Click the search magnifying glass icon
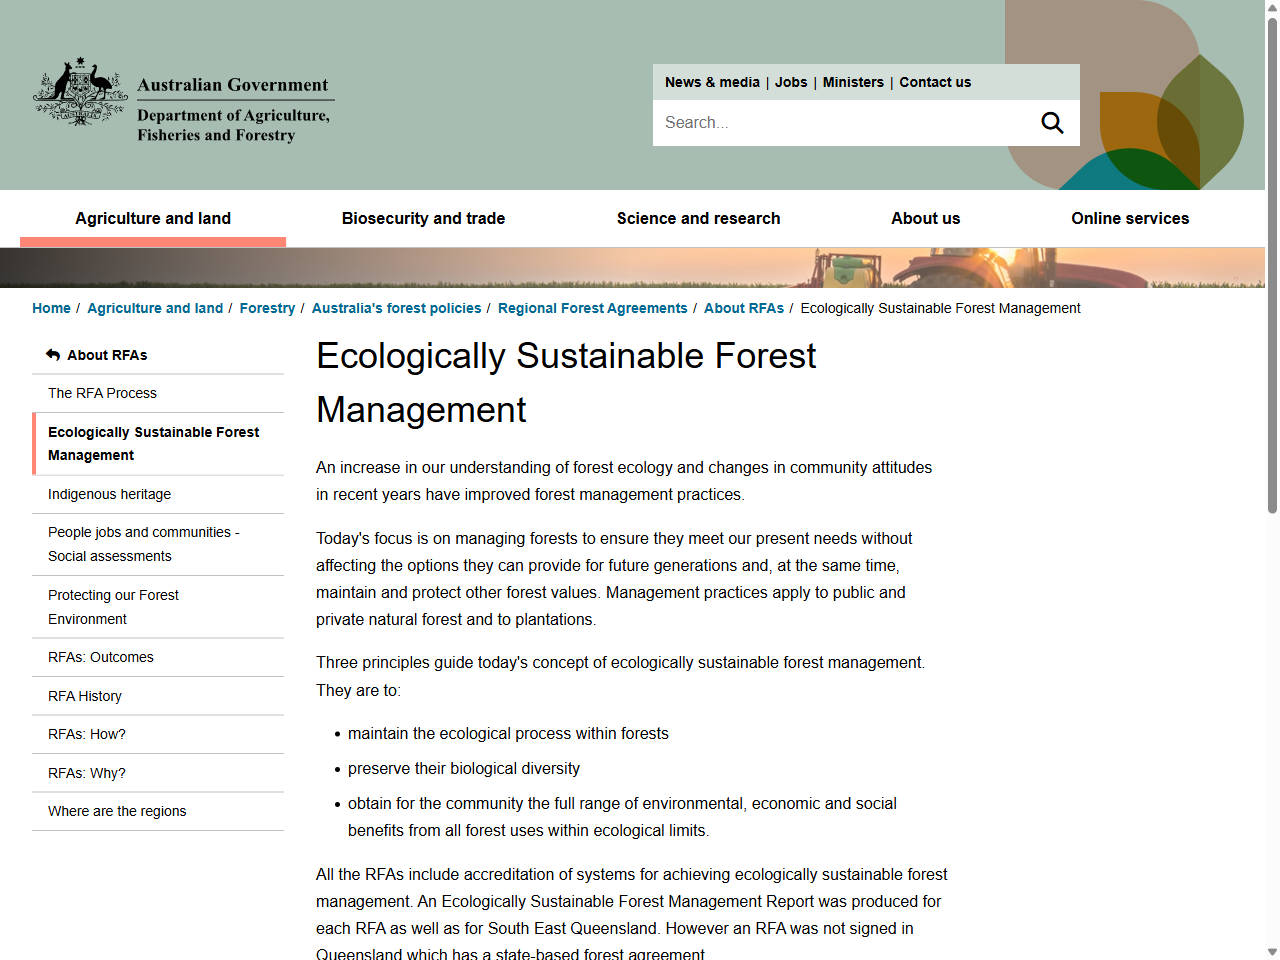 [1051, 122]
